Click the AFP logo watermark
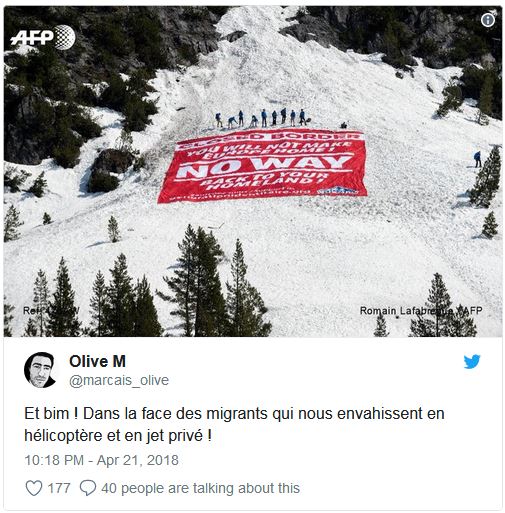Image resolution: width=505 pixels, height=513 pixels. click(43, 37)
